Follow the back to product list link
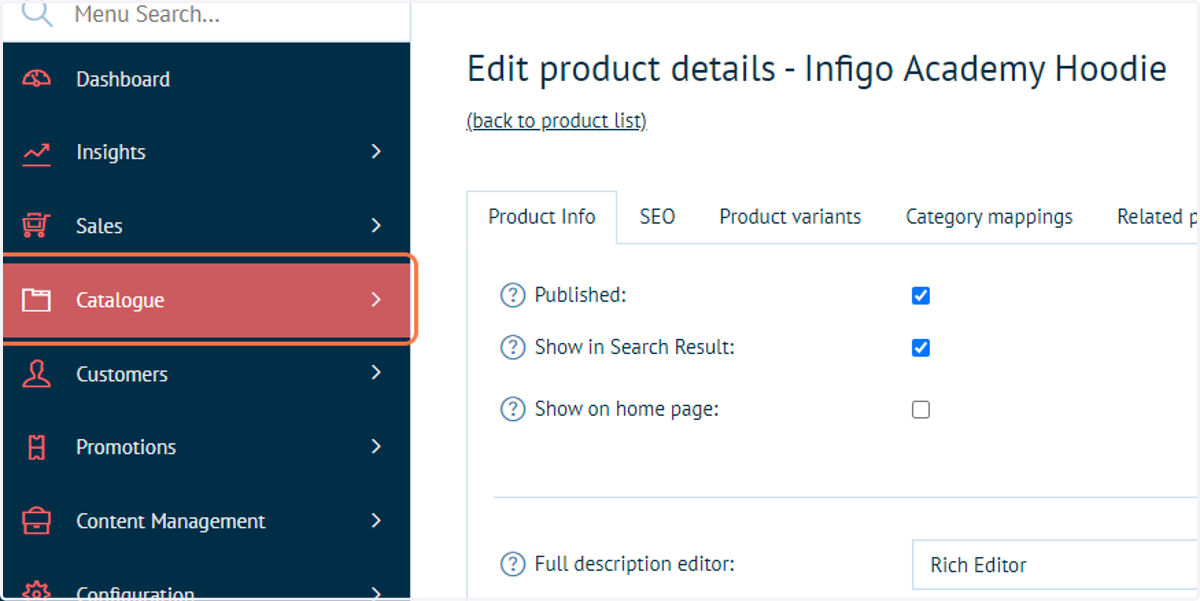Image resolution: width=1200 pixels, height=601 pixels. tap(557, 121)
